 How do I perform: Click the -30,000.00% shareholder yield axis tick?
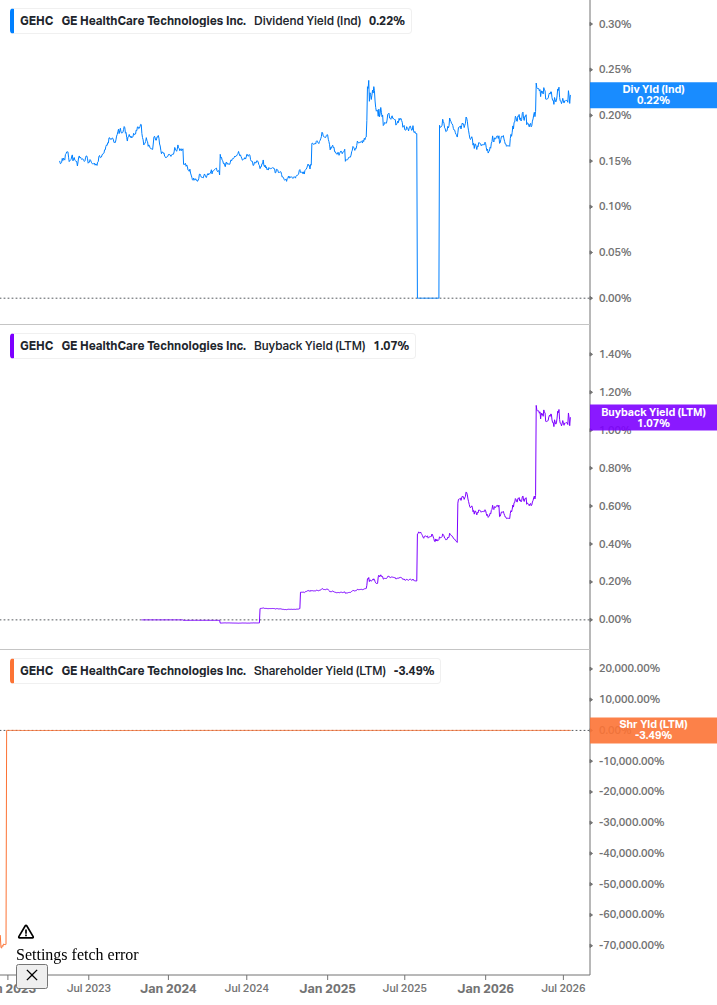[x=631, y=822]
